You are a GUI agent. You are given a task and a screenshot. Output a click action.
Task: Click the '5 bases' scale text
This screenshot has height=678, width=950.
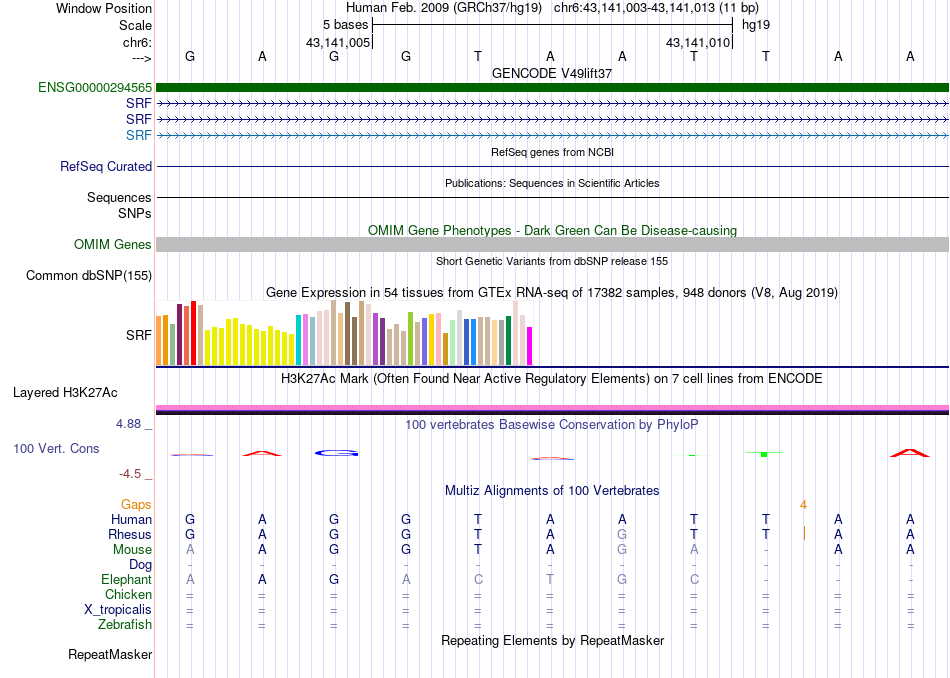(345, 25)
